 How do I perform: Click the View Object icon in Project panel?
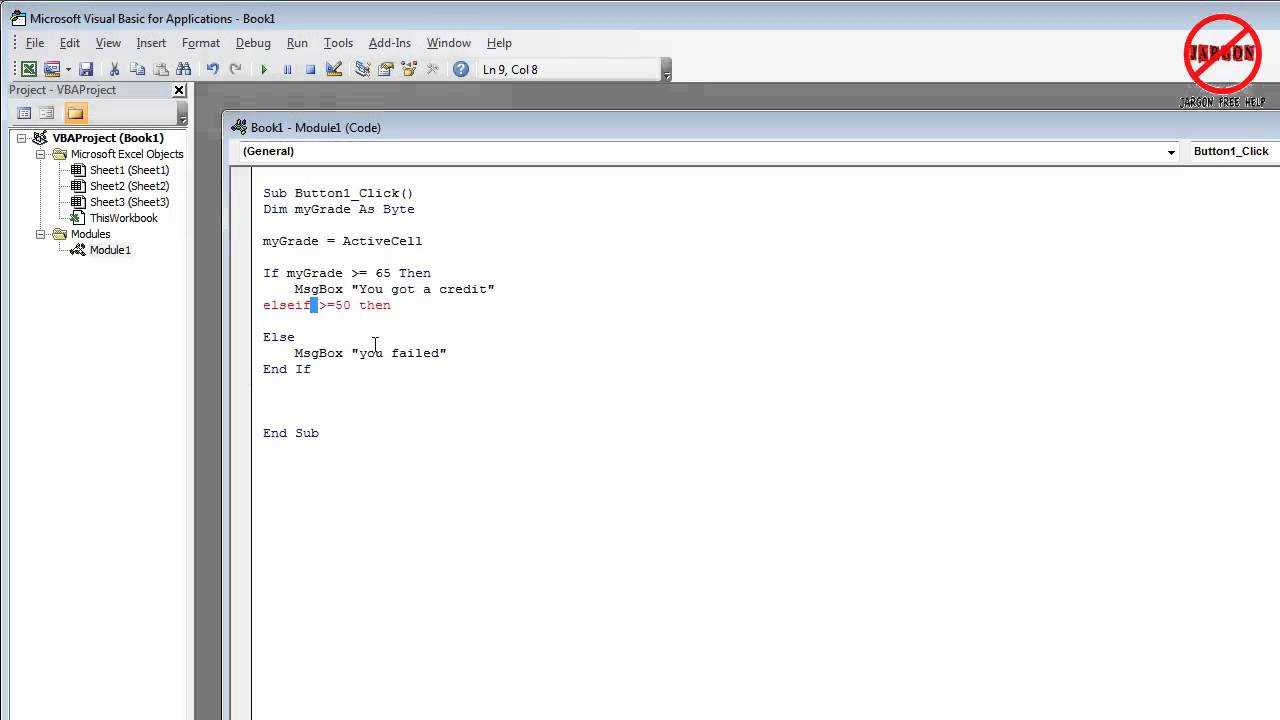47,113
